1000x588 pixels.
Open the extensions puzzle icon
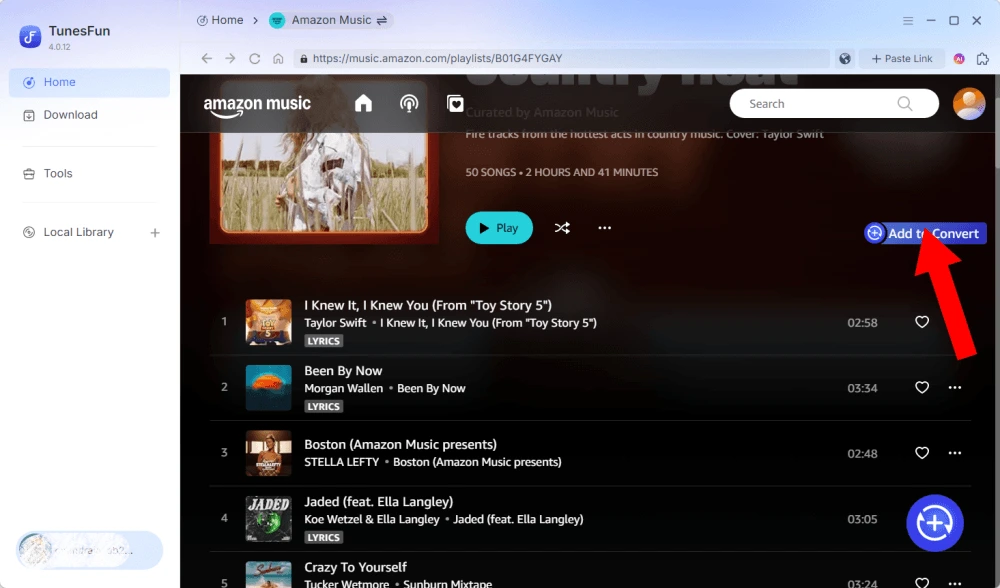(x=983, y=59)
